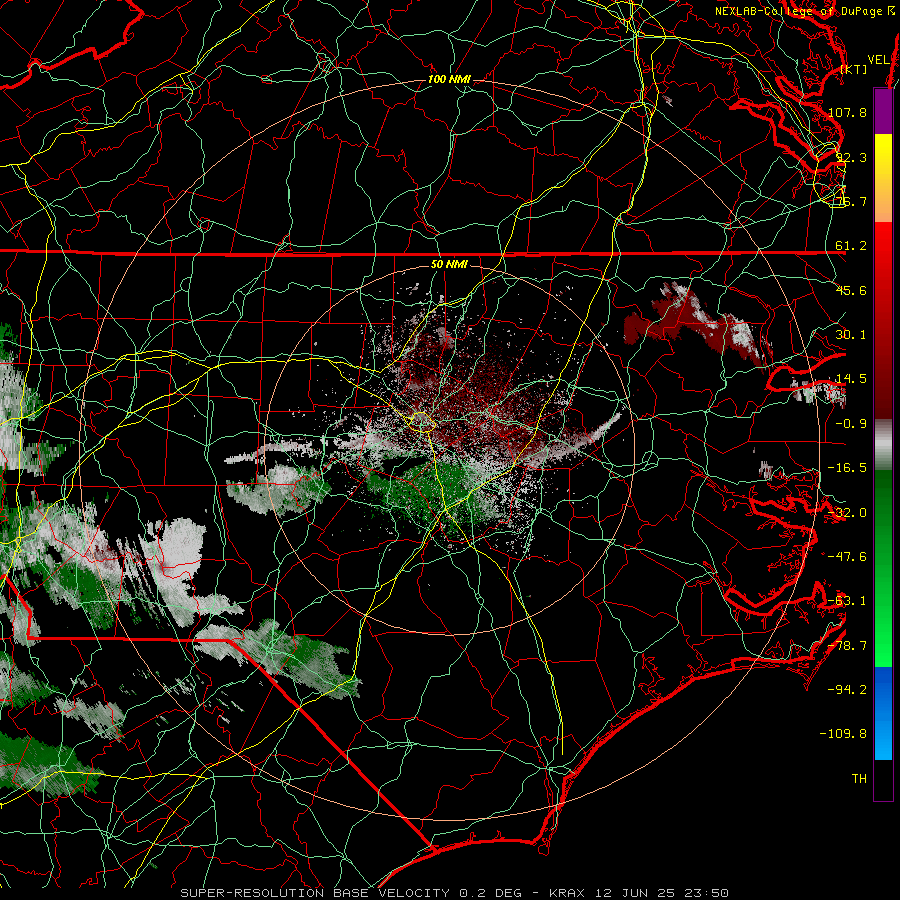Click the -47.6 velocity scale value

coord(847,557)
